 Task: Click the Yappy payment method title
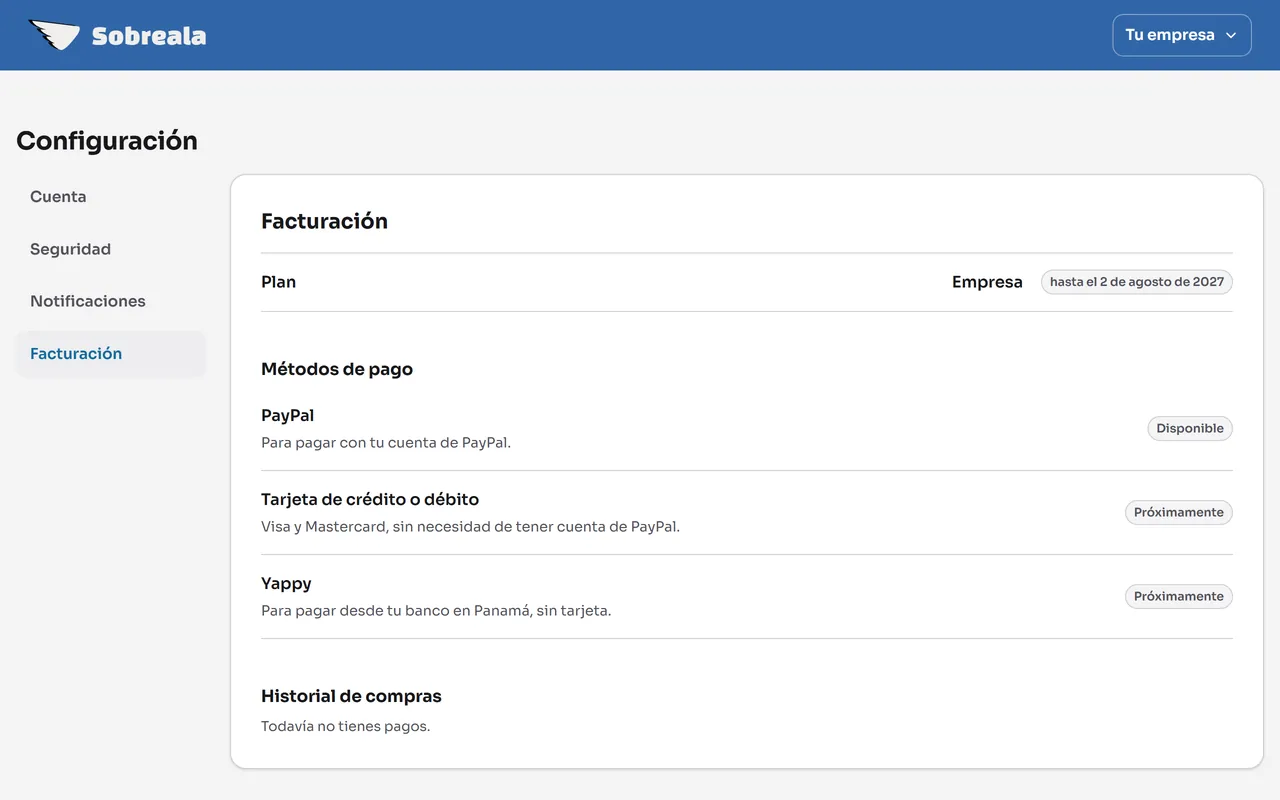(286, 583)
